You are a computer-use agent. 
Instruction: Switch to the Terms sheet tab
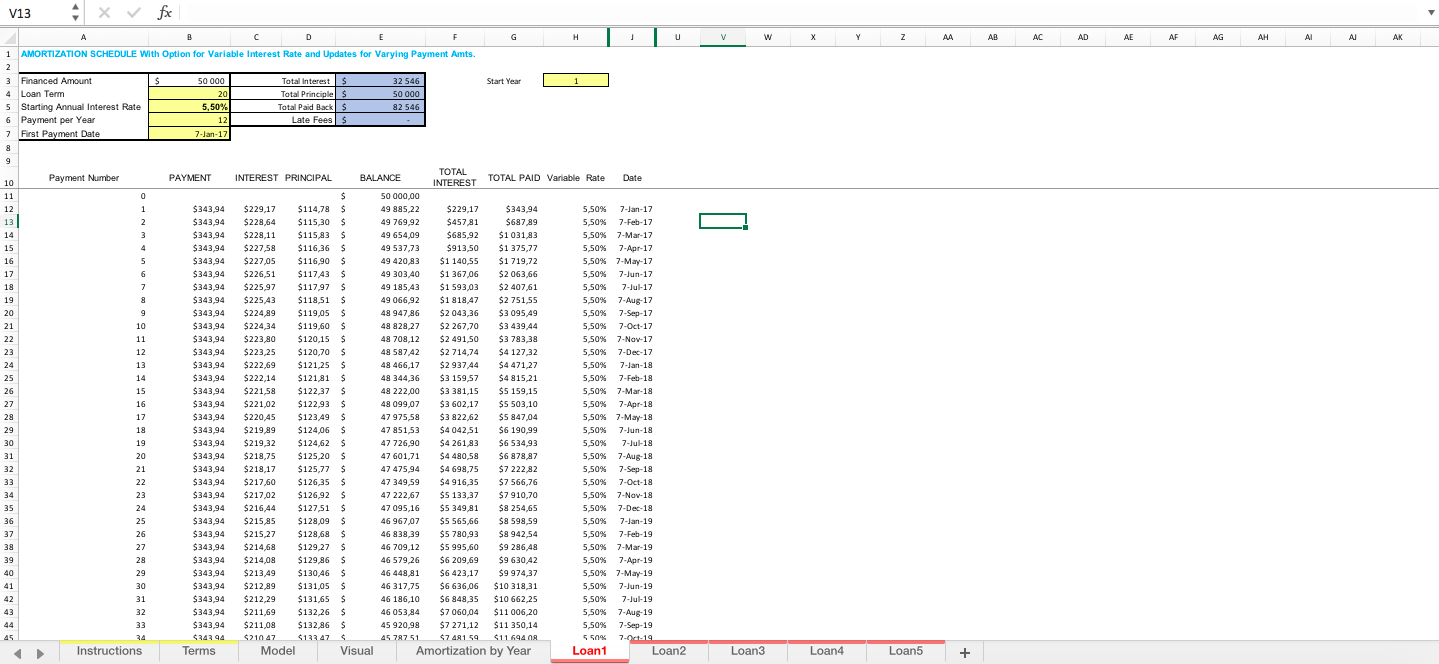pos(198,651)
